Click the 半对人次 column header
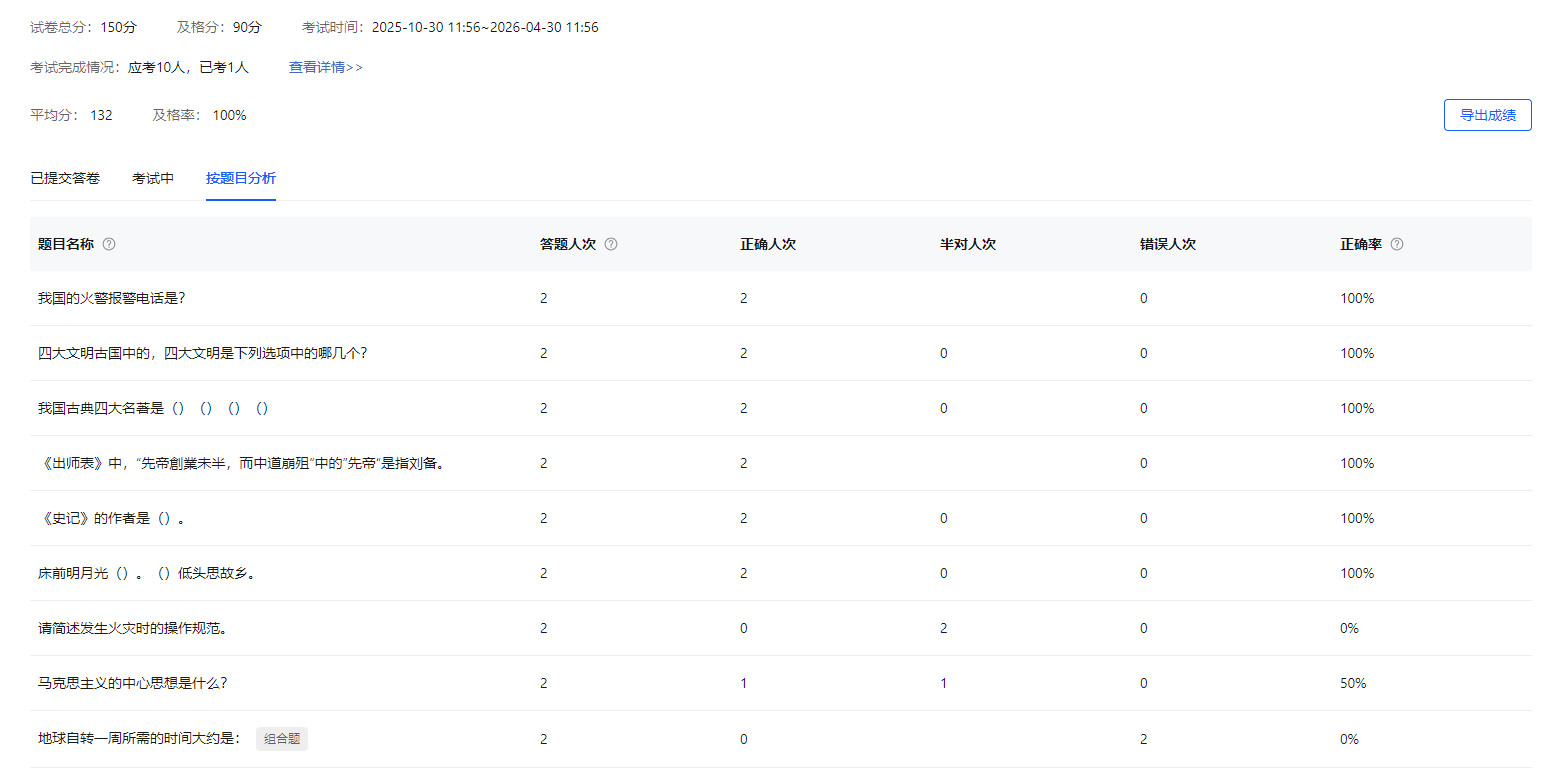This screenshot has height=770, width=1556. pyautogui.click(x=968, y=244)
